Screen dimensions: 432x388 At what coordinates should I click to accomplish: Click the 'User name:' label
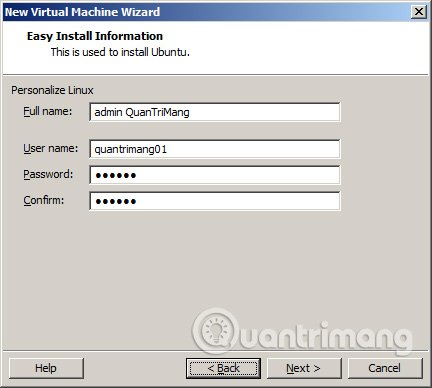click(50, 148)
